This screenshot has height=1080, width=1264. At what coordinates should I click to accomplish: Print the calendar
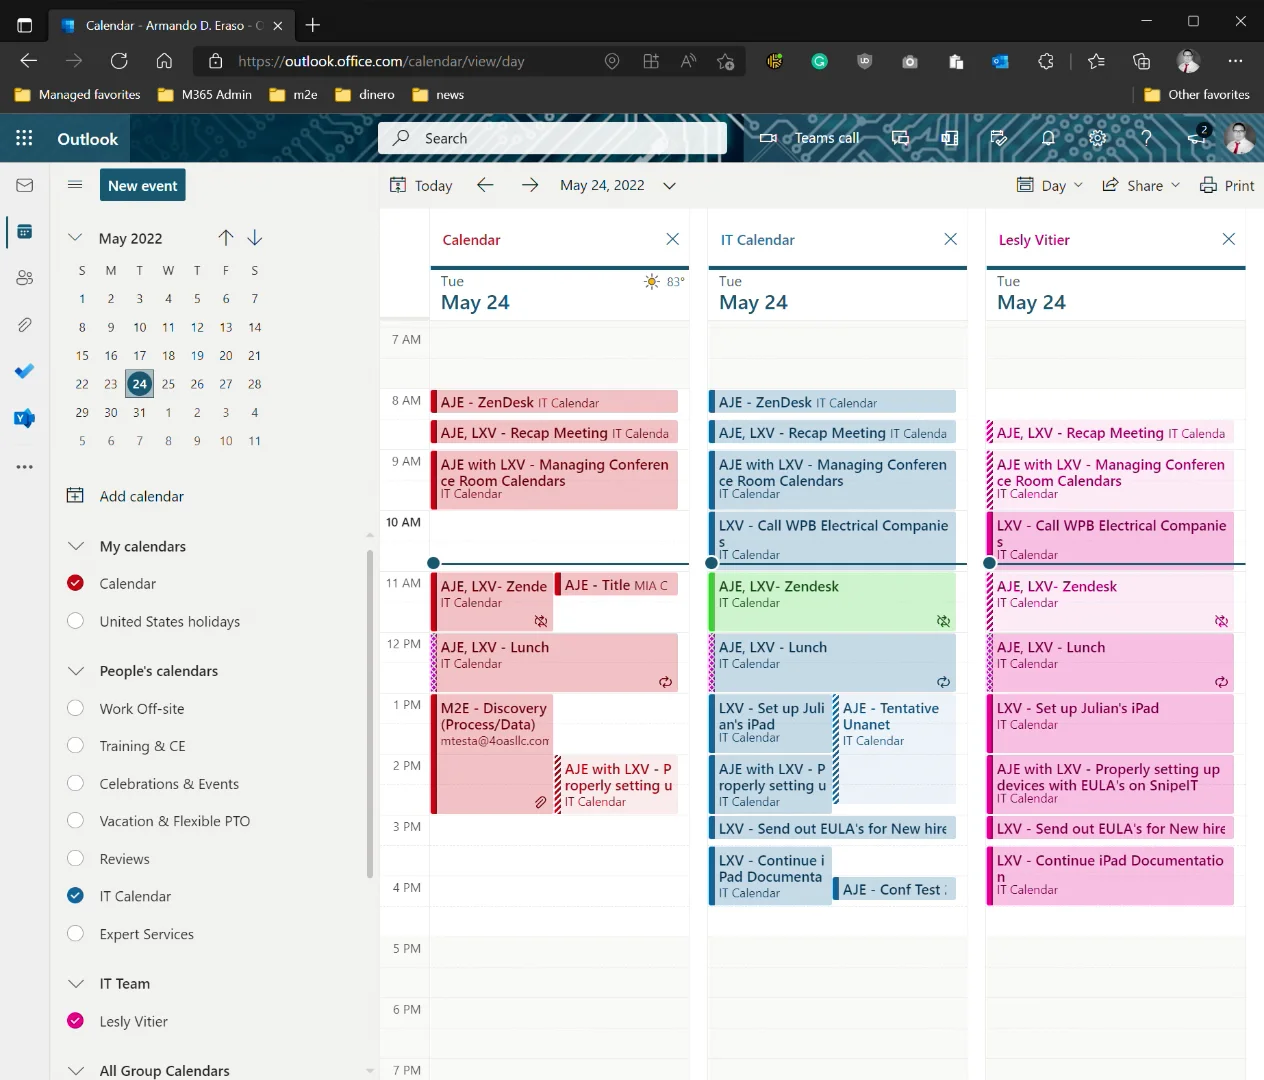point(1227,185)
